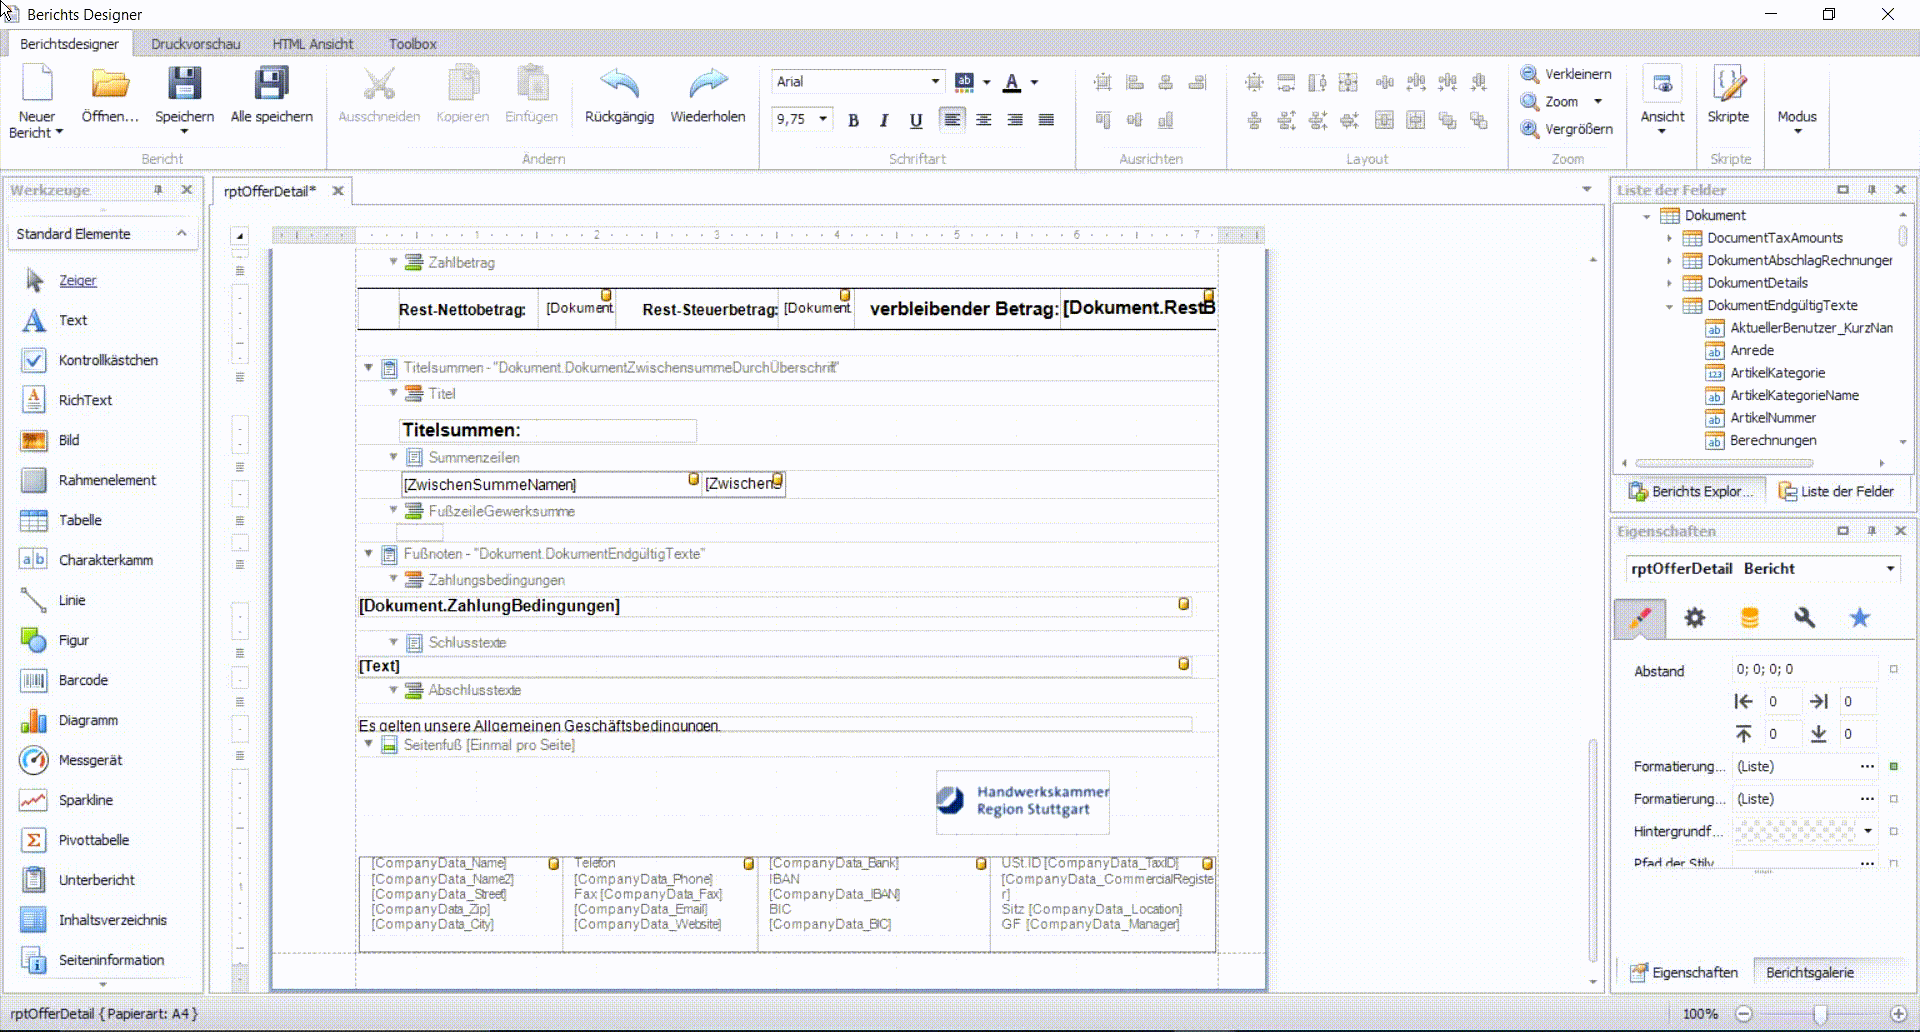Open the Berichtsgalerie panel tab
Image resolution: width=1920 pixels, height=1032 pixels.
1809,972
